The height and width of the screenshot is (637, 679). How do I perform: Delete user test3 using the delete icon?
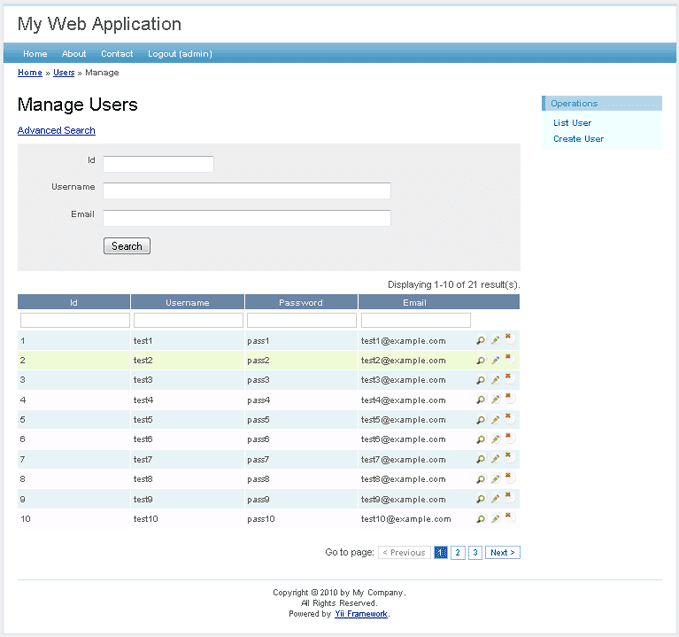508,377
